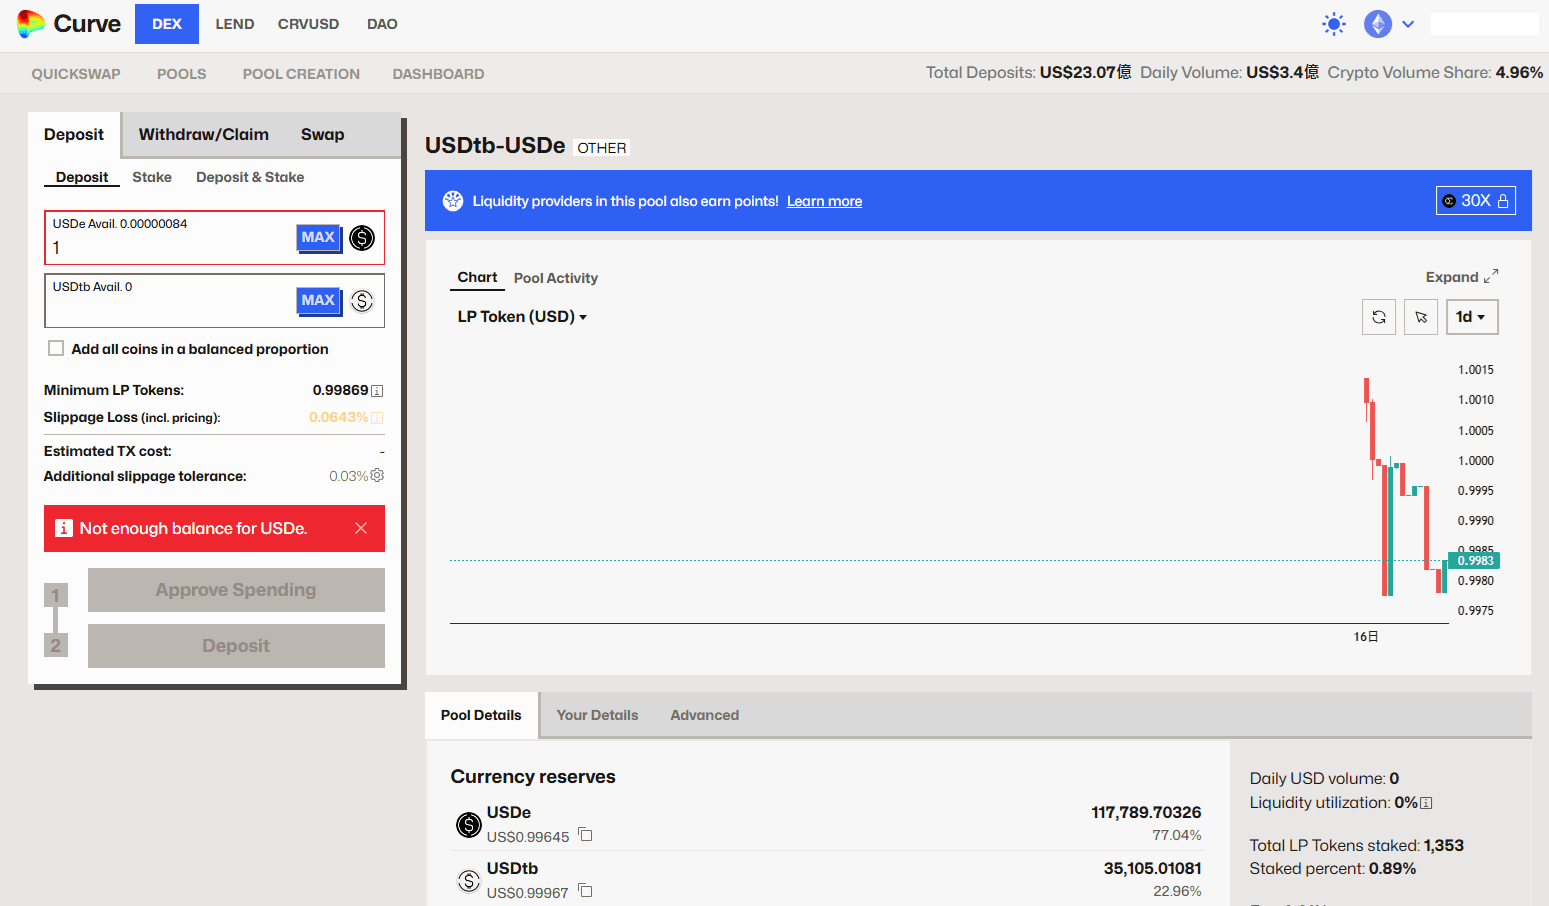Open the LP Token (USD) chart selector
The width and height of the screenshot is (1549, 906).
pos(522,317)
